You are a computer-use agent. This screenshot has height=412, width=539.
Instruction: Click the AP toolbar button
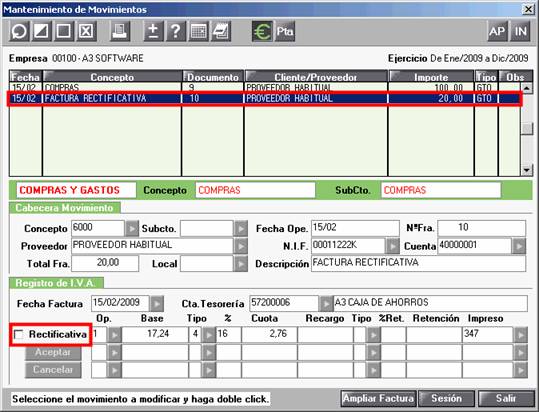coord(497,31)
